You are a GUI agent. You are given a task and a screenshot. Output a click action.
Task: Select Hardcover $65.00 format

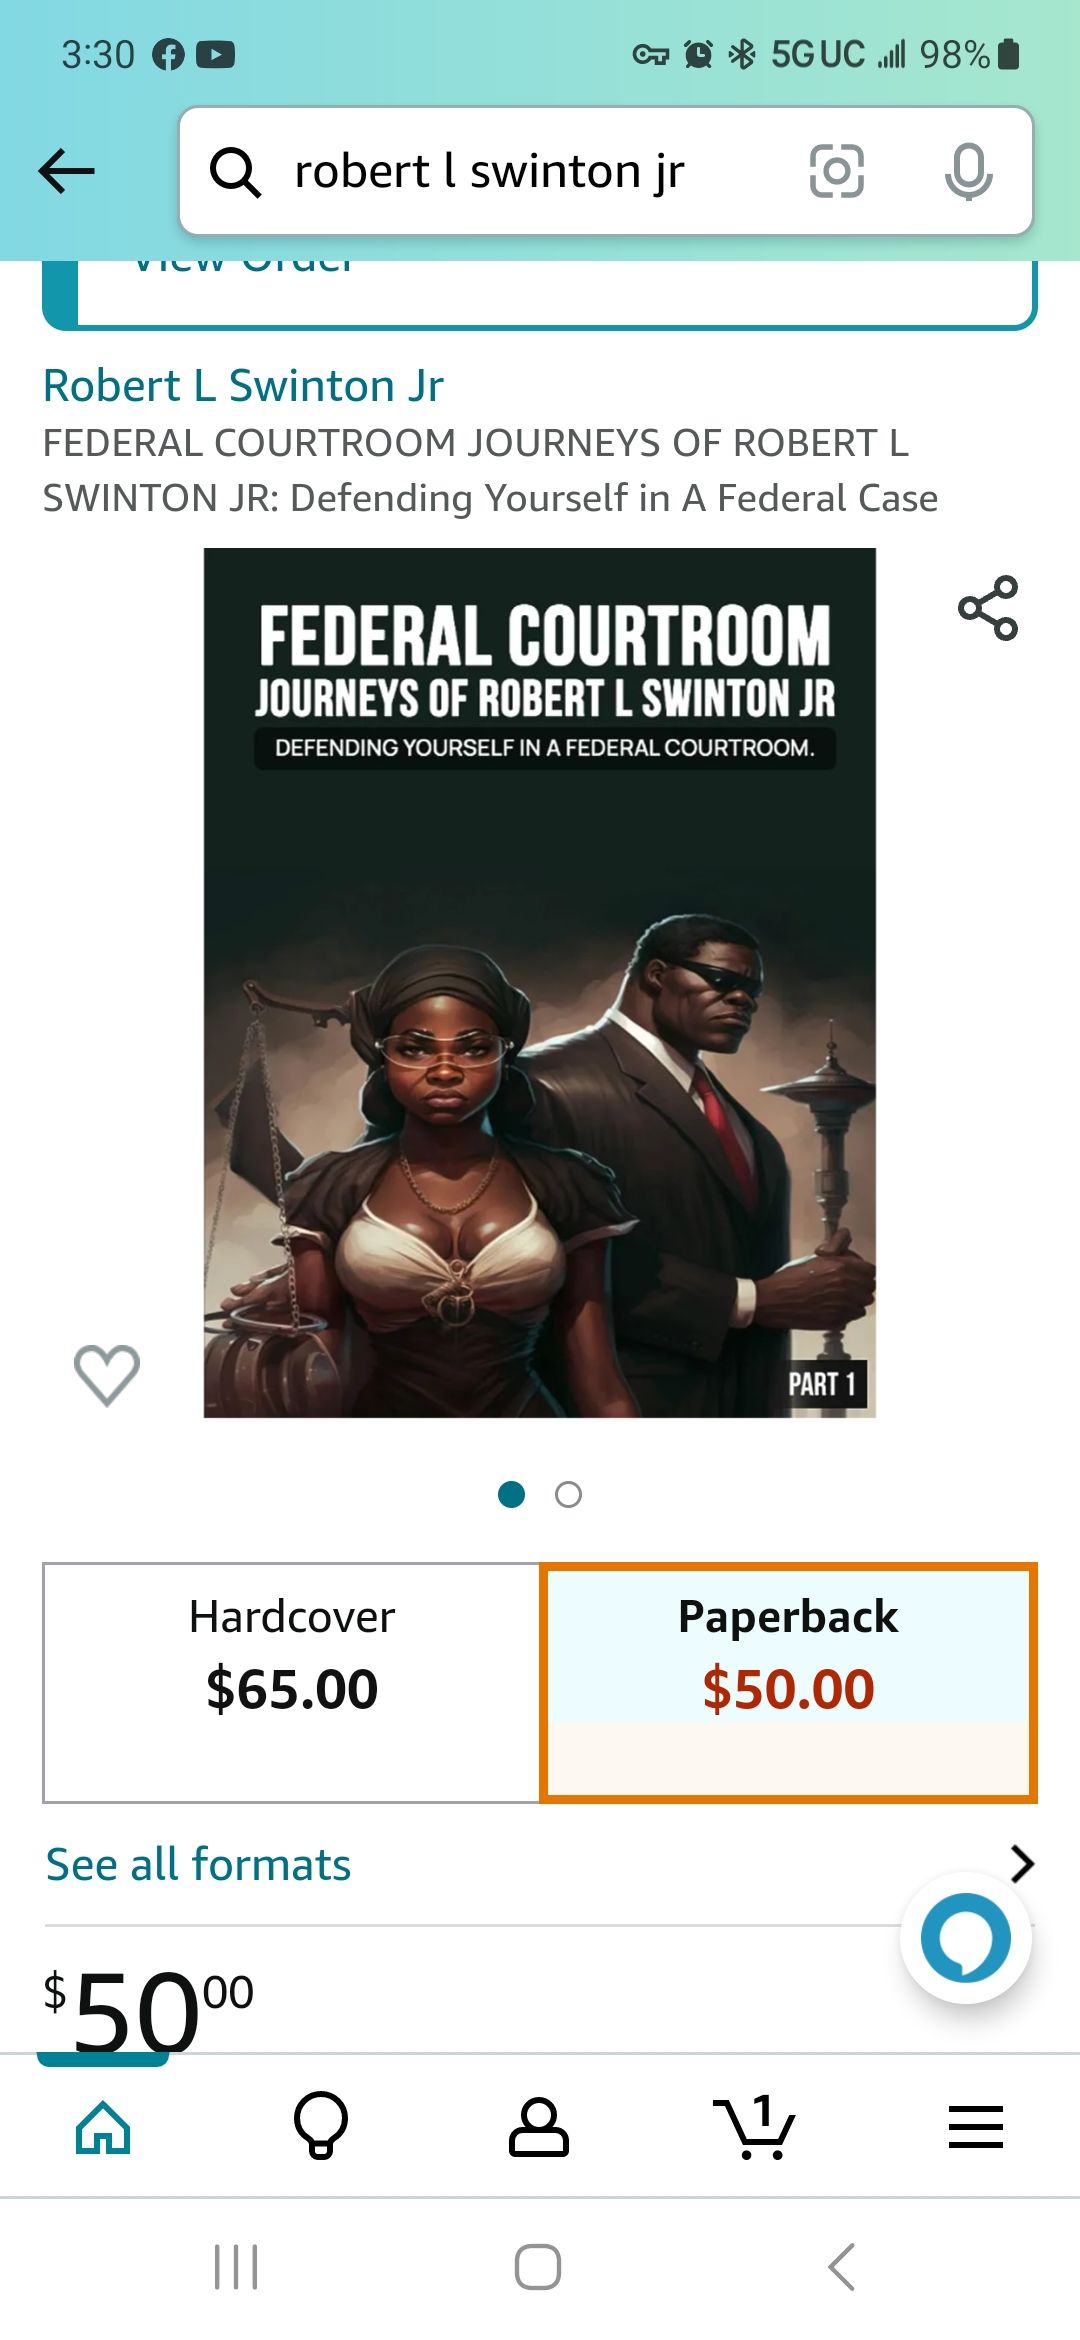pyautogui.click(x=292, y=1683)
